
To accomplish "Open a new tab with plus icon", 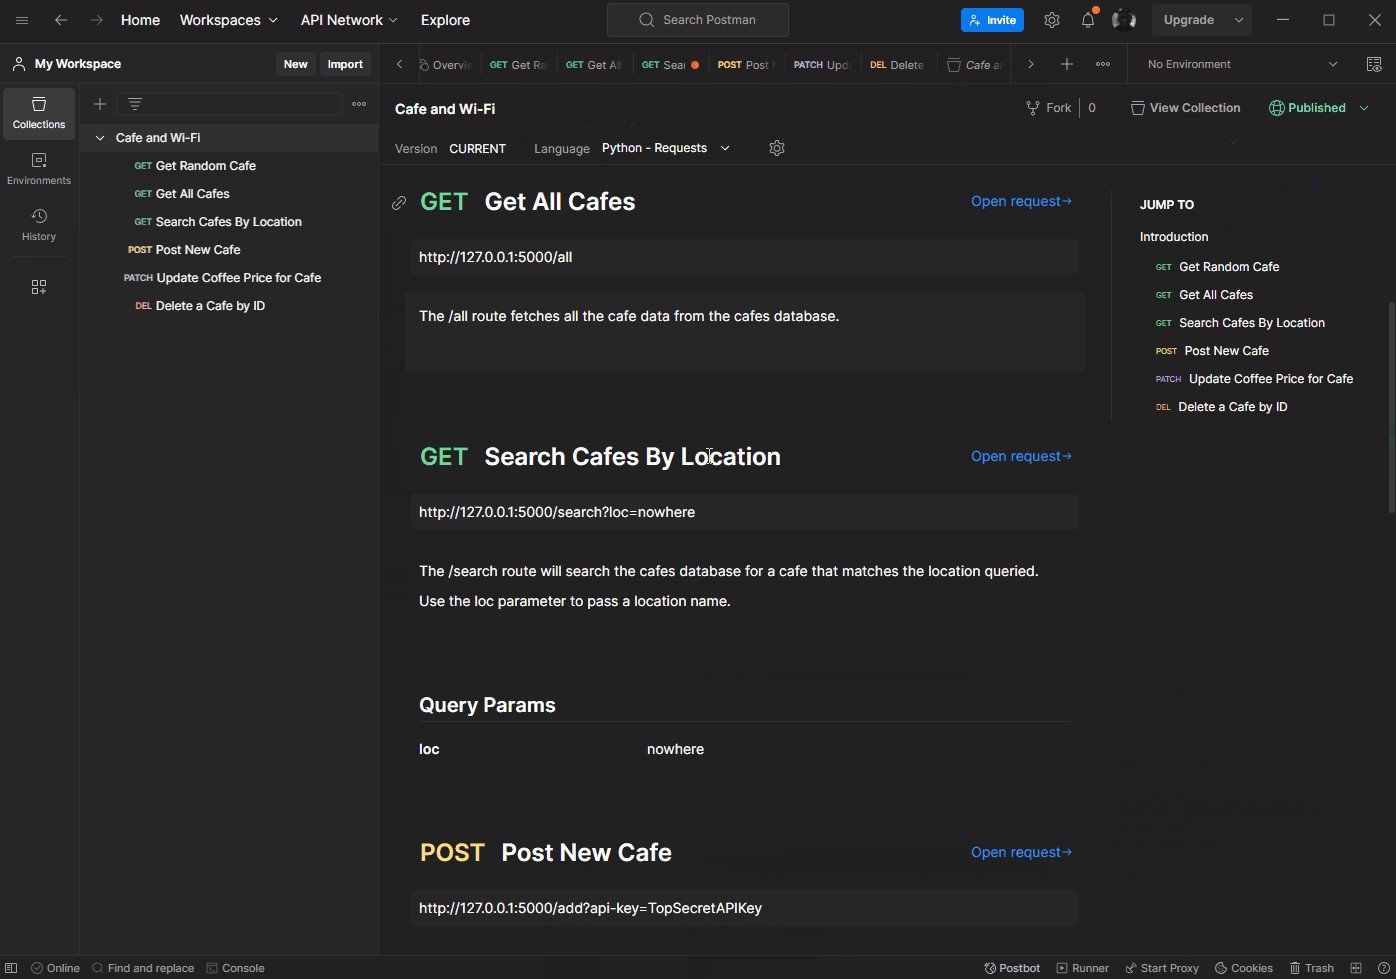I will (1067, 64).
